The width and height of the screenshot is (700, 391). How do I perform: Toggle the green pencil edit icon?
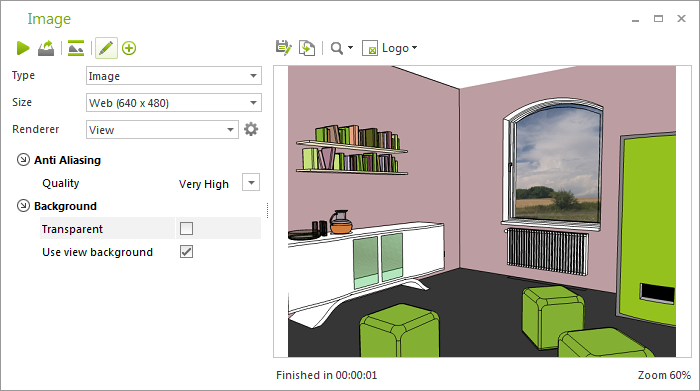pyautogui.click(x=106, y=48)
